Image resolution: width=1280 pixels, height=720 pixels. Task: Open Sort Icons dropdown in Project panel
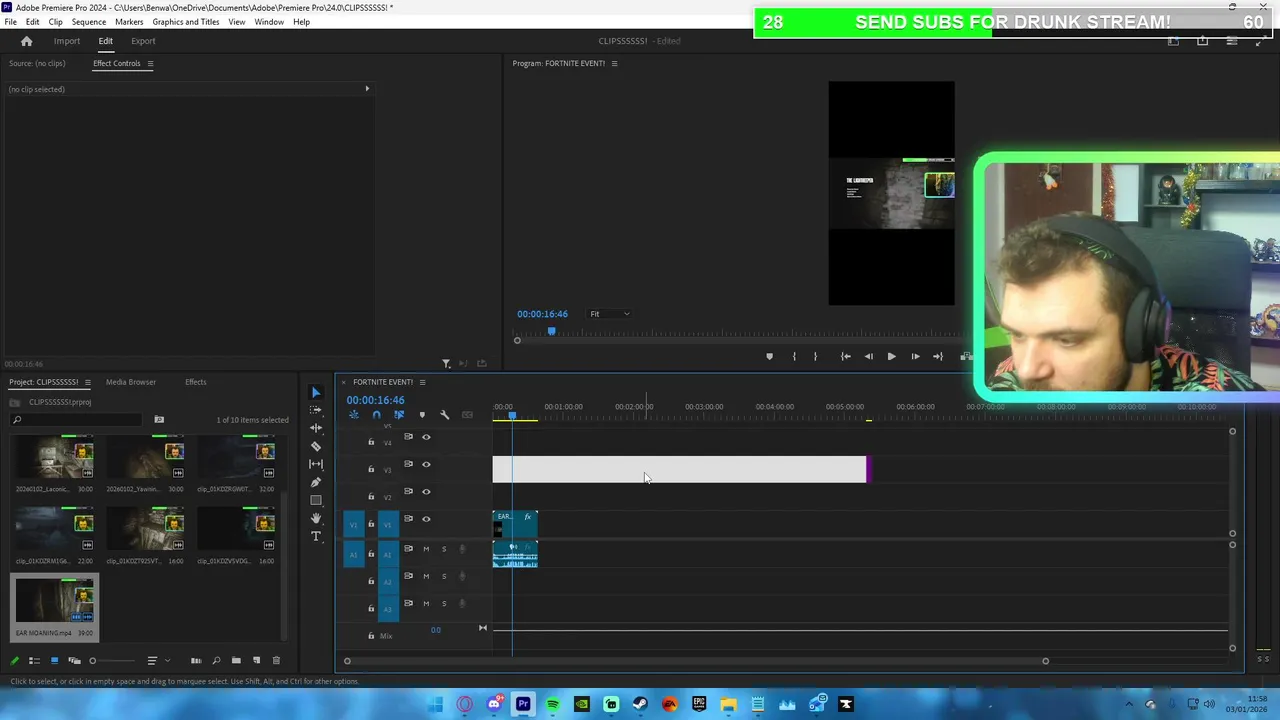[x=156, y=660]
